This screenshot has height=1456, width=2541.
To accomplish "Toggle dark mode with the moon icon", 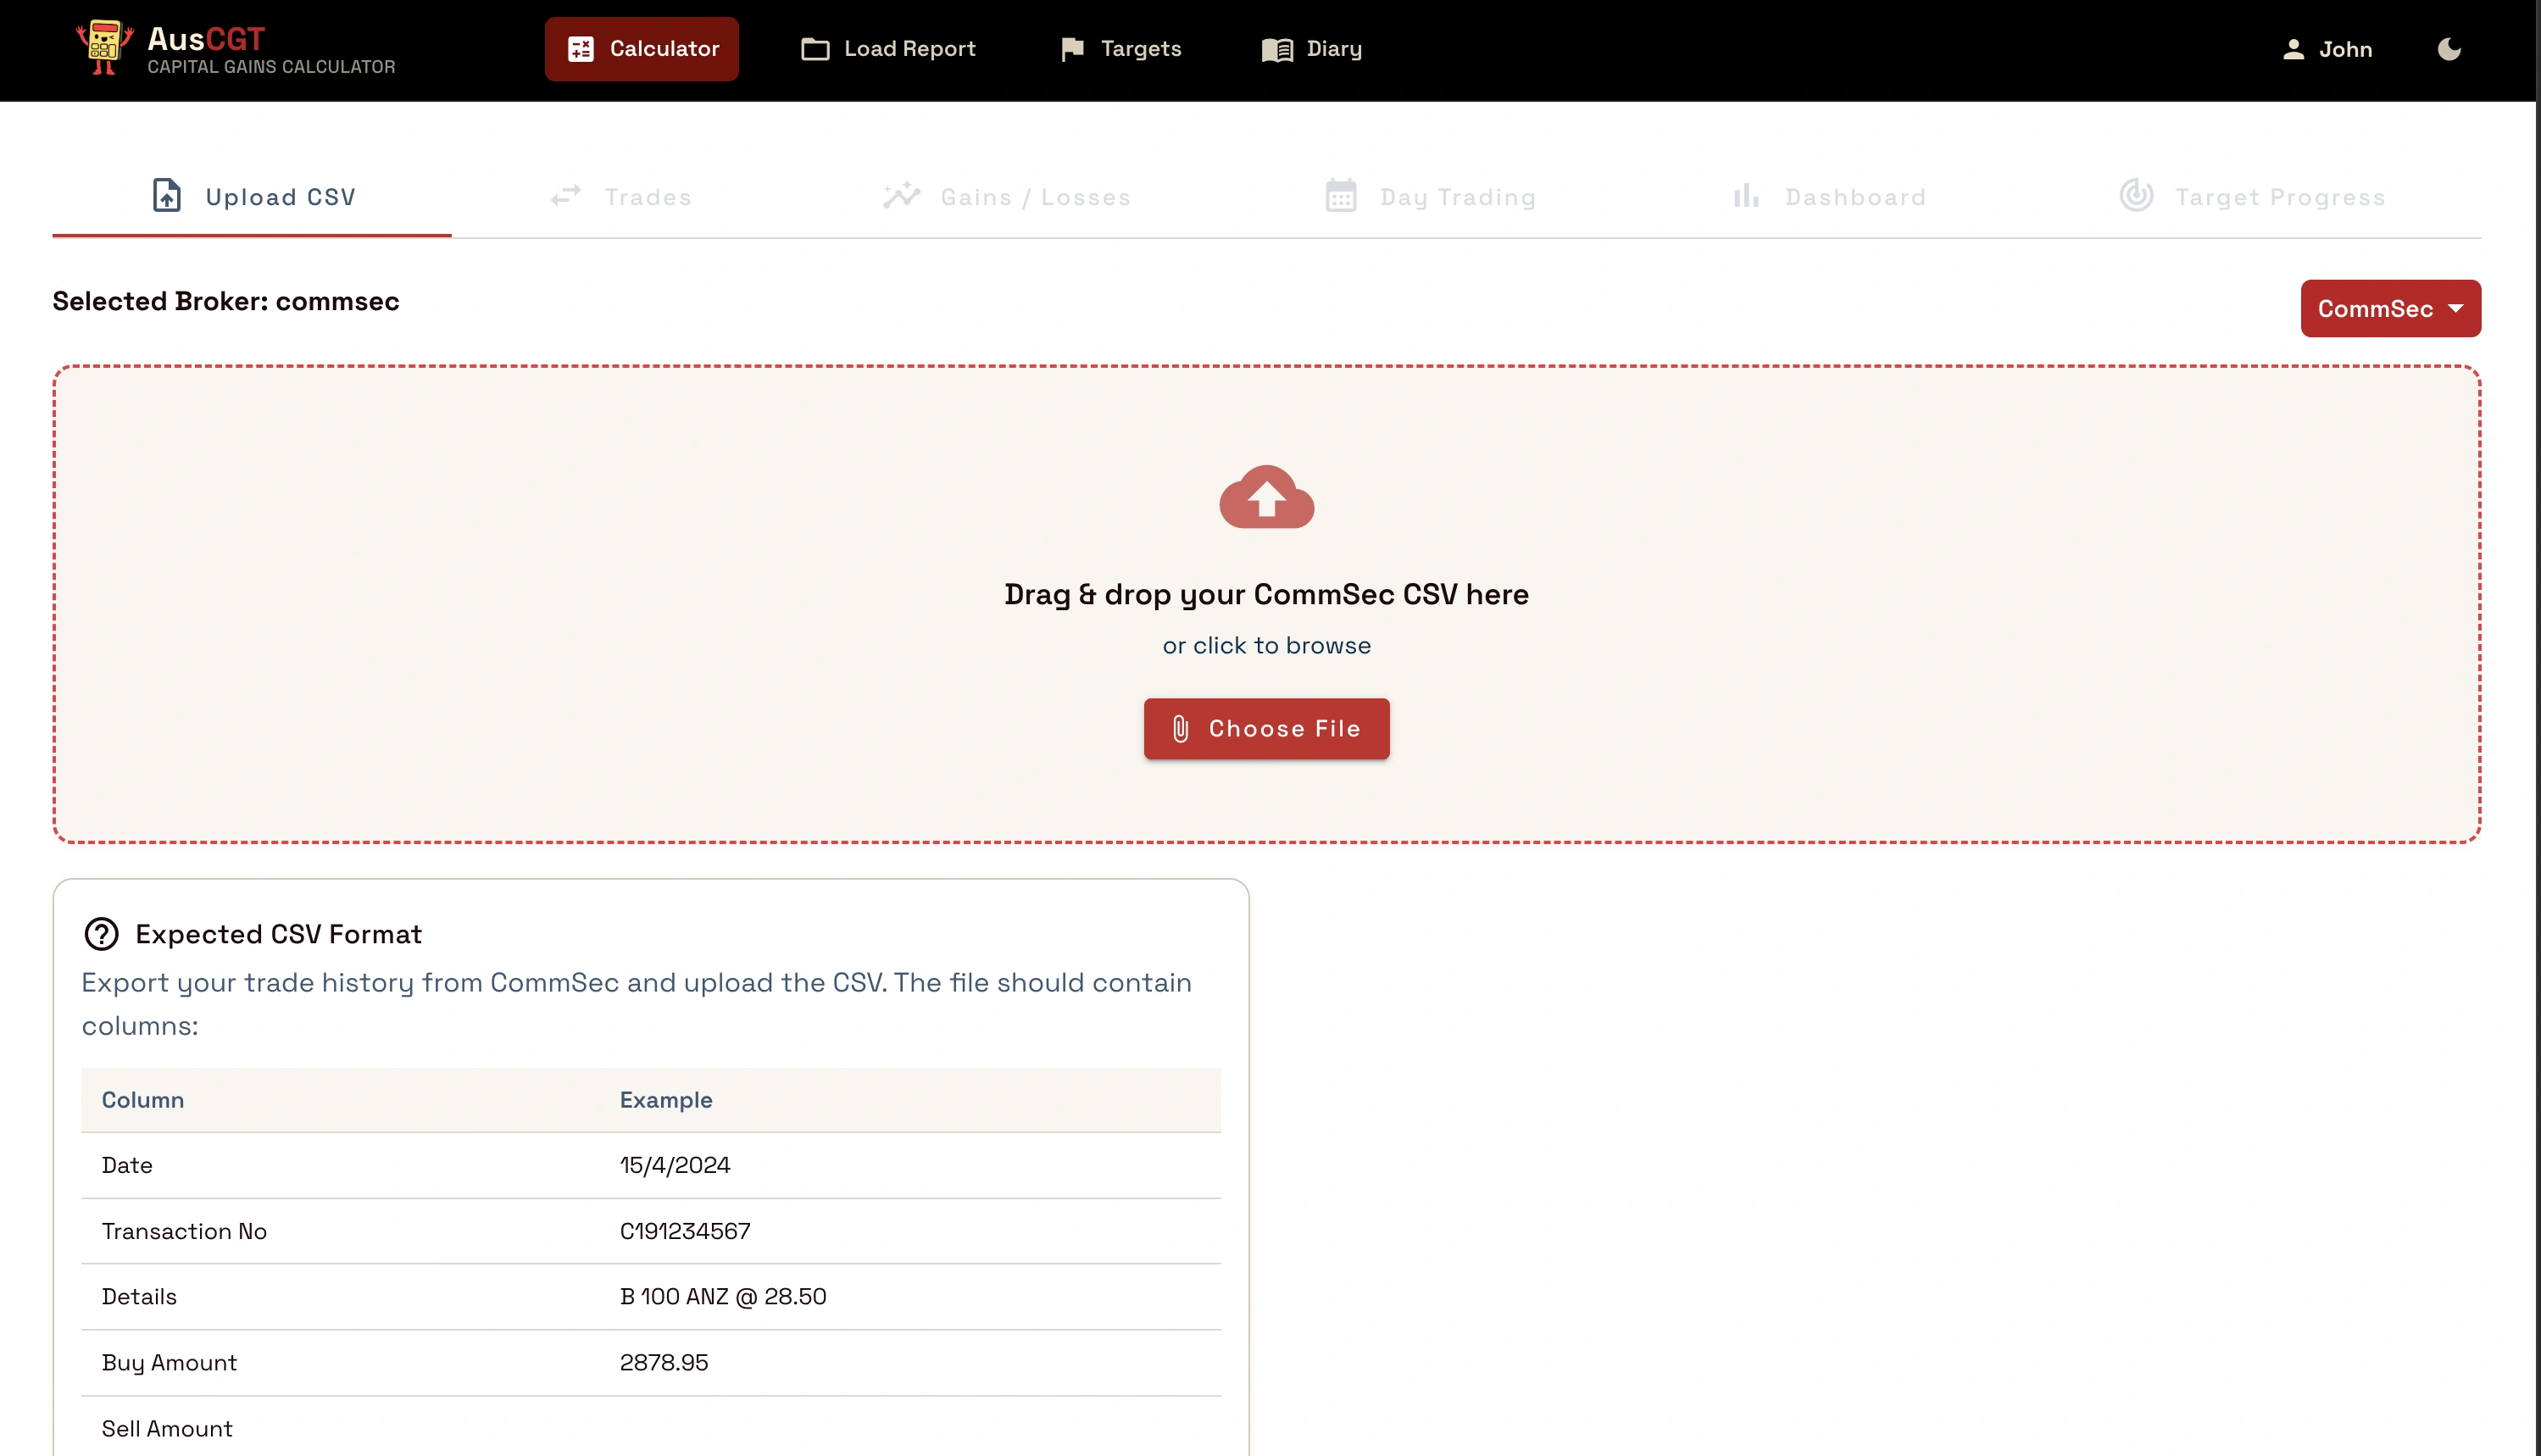I will click(2449, 50).
